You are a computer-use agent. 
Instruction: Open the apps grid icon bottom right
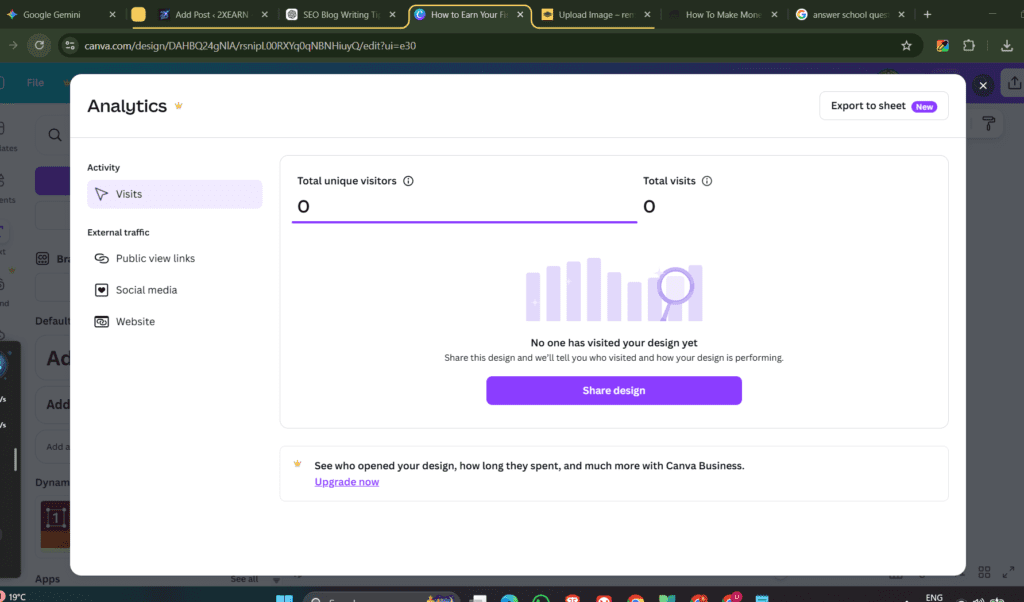coord(983,572)
